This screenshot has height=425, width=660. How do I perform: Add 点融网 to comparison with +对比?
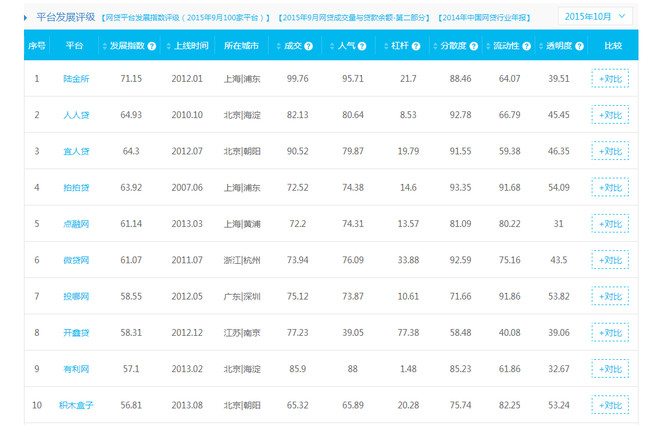coord(610,224)
